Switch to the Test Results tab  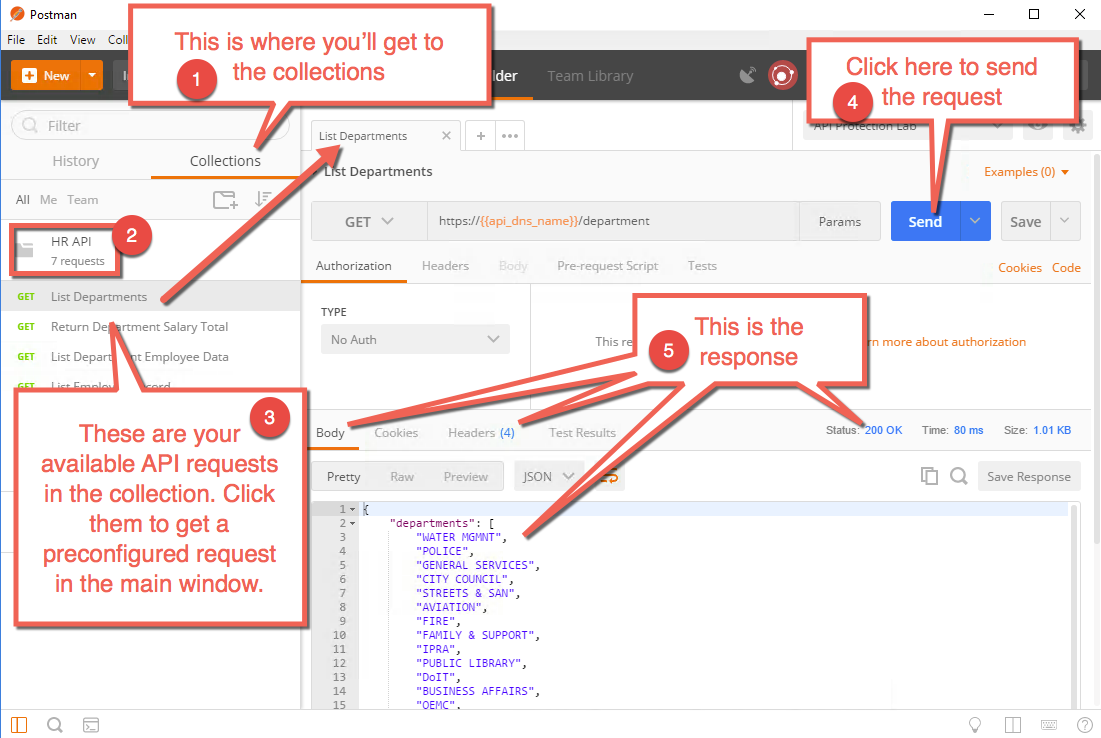point(582,433)
